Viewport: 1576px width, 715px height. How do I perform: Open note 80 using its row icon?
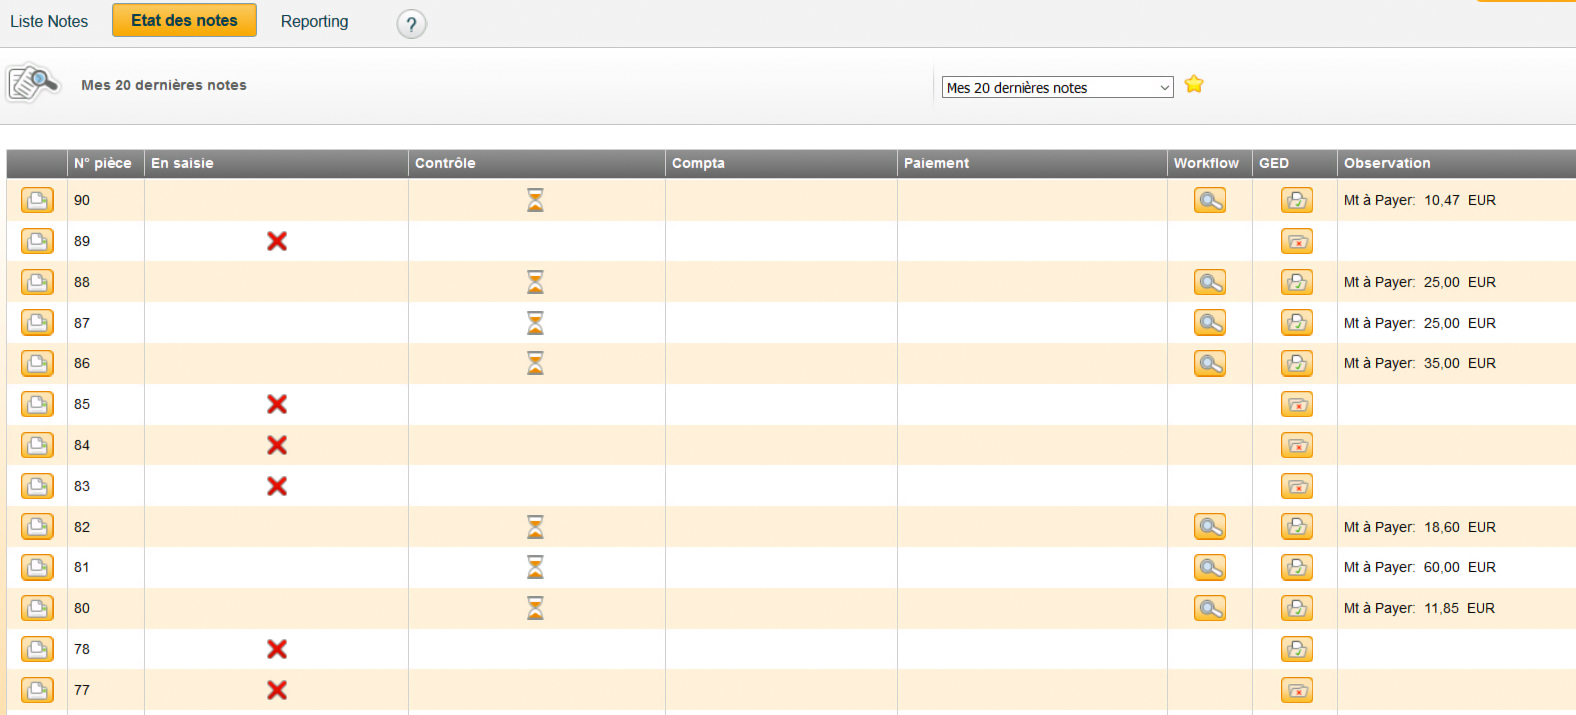pyautogui.click(x=37, y=609)
